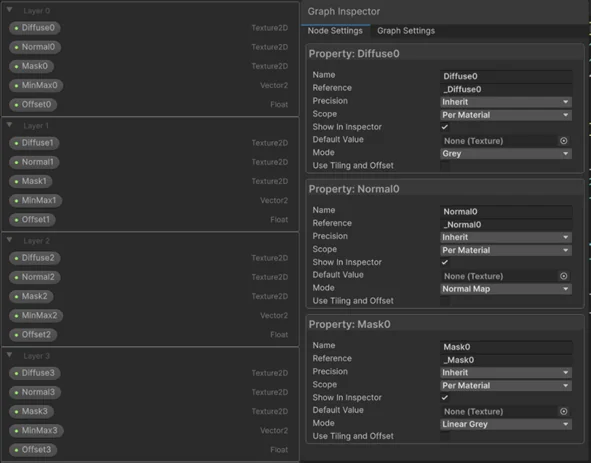Collapse the Layer 2 category

(x=9, y=240)
